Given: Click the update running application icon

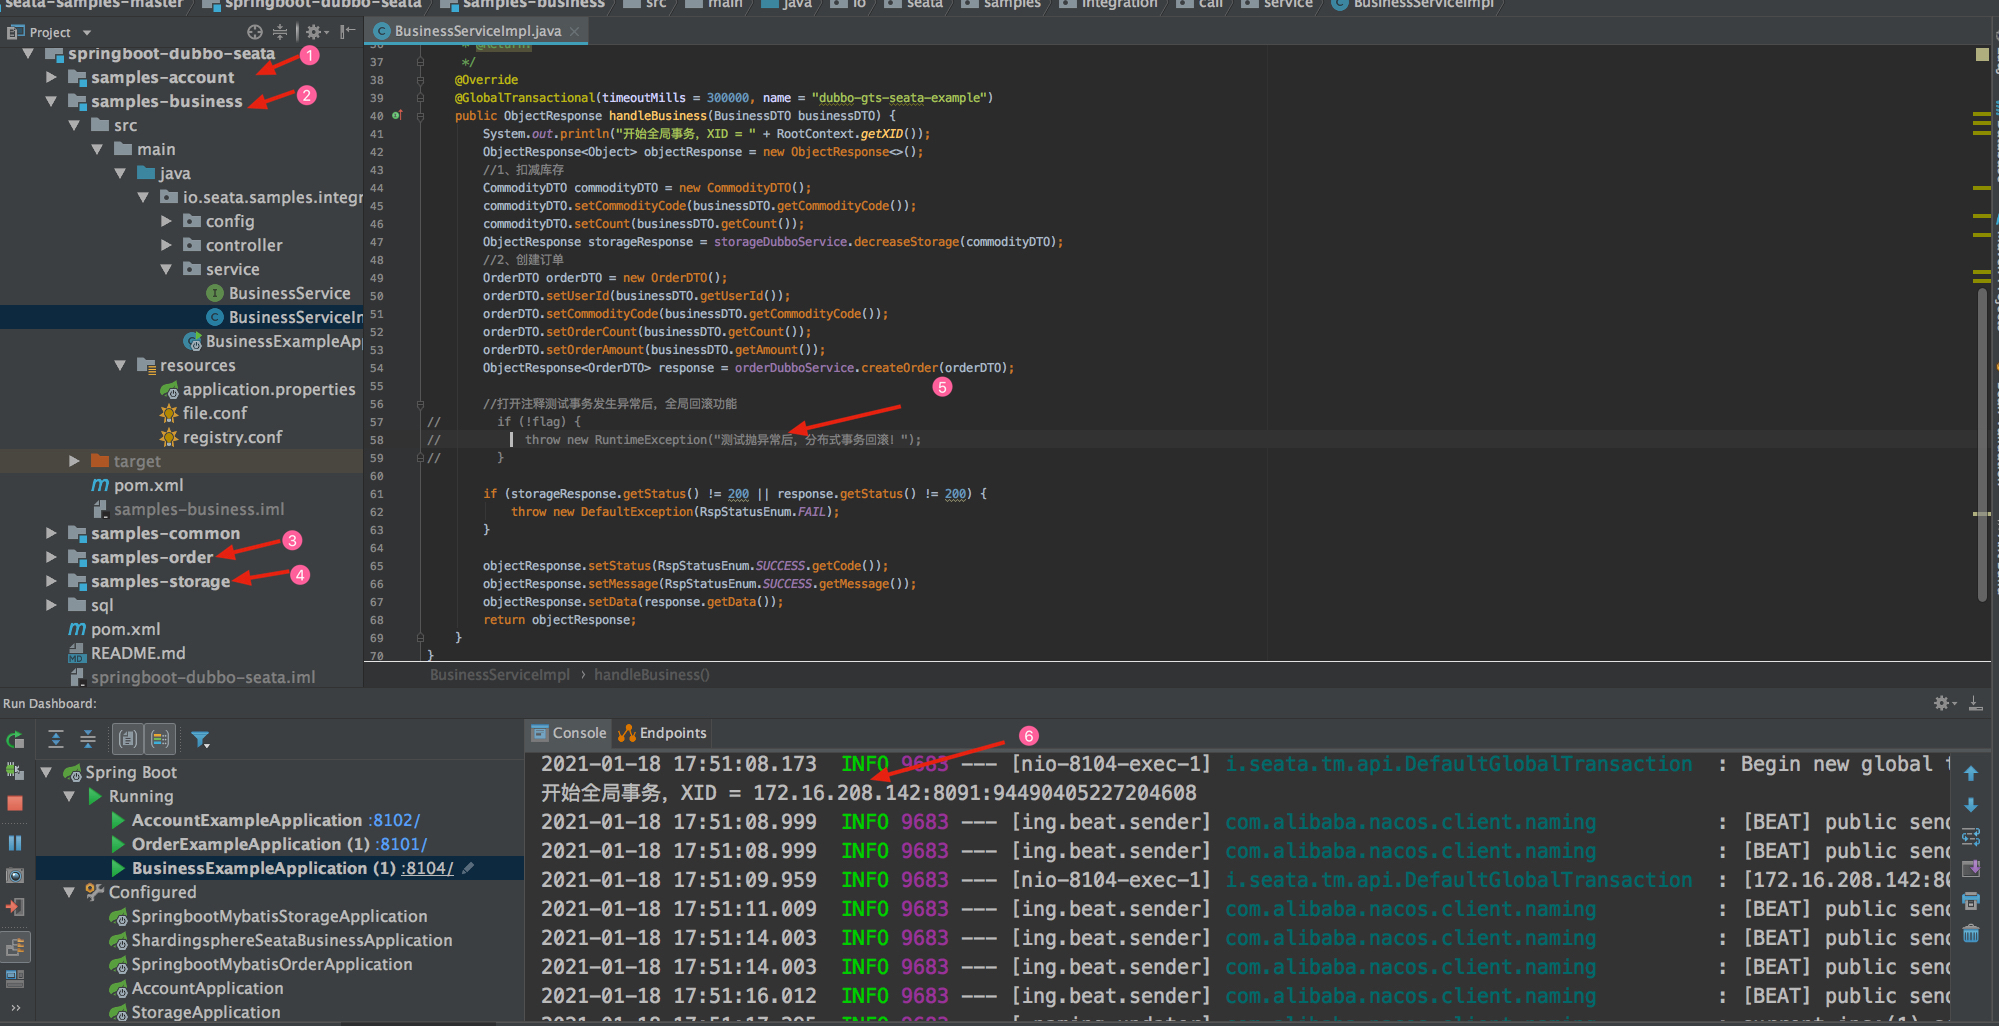Looking at the screenshot, I should 15,771.
